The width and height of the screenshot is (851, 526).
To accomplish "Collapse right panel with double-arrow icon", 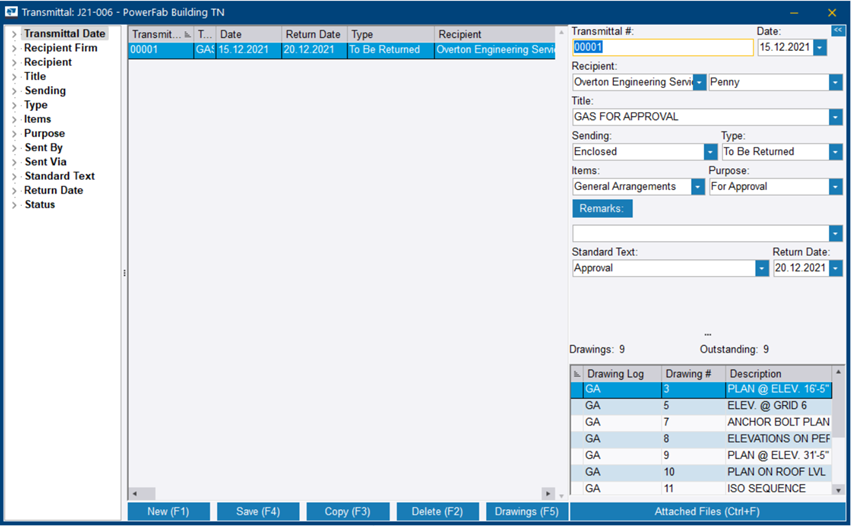I will point(838,31).
